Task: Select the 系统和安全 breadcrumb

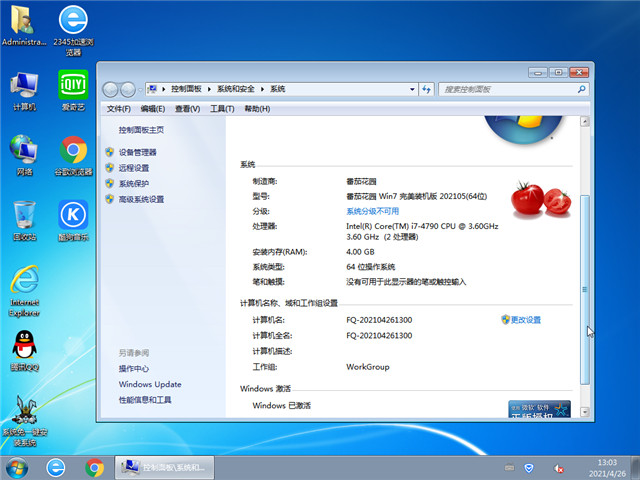Action: 236,89
